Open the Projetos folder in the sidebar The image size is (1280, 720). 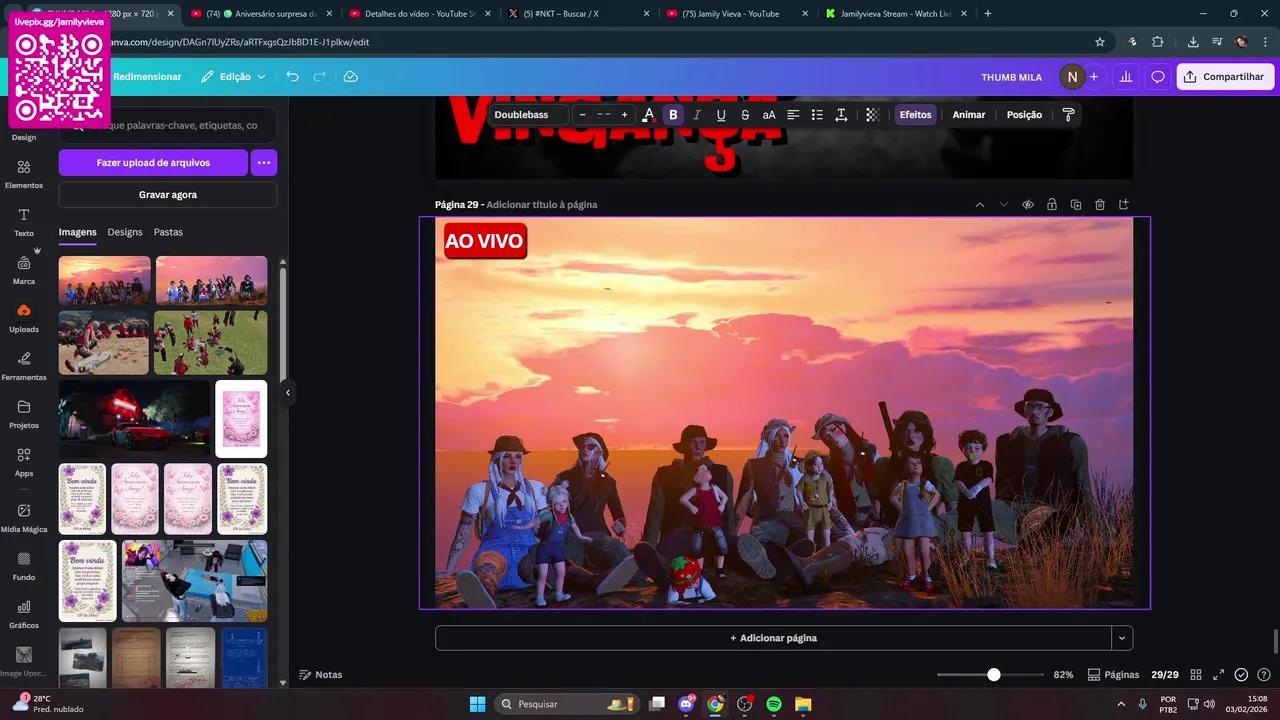point(24,414)
